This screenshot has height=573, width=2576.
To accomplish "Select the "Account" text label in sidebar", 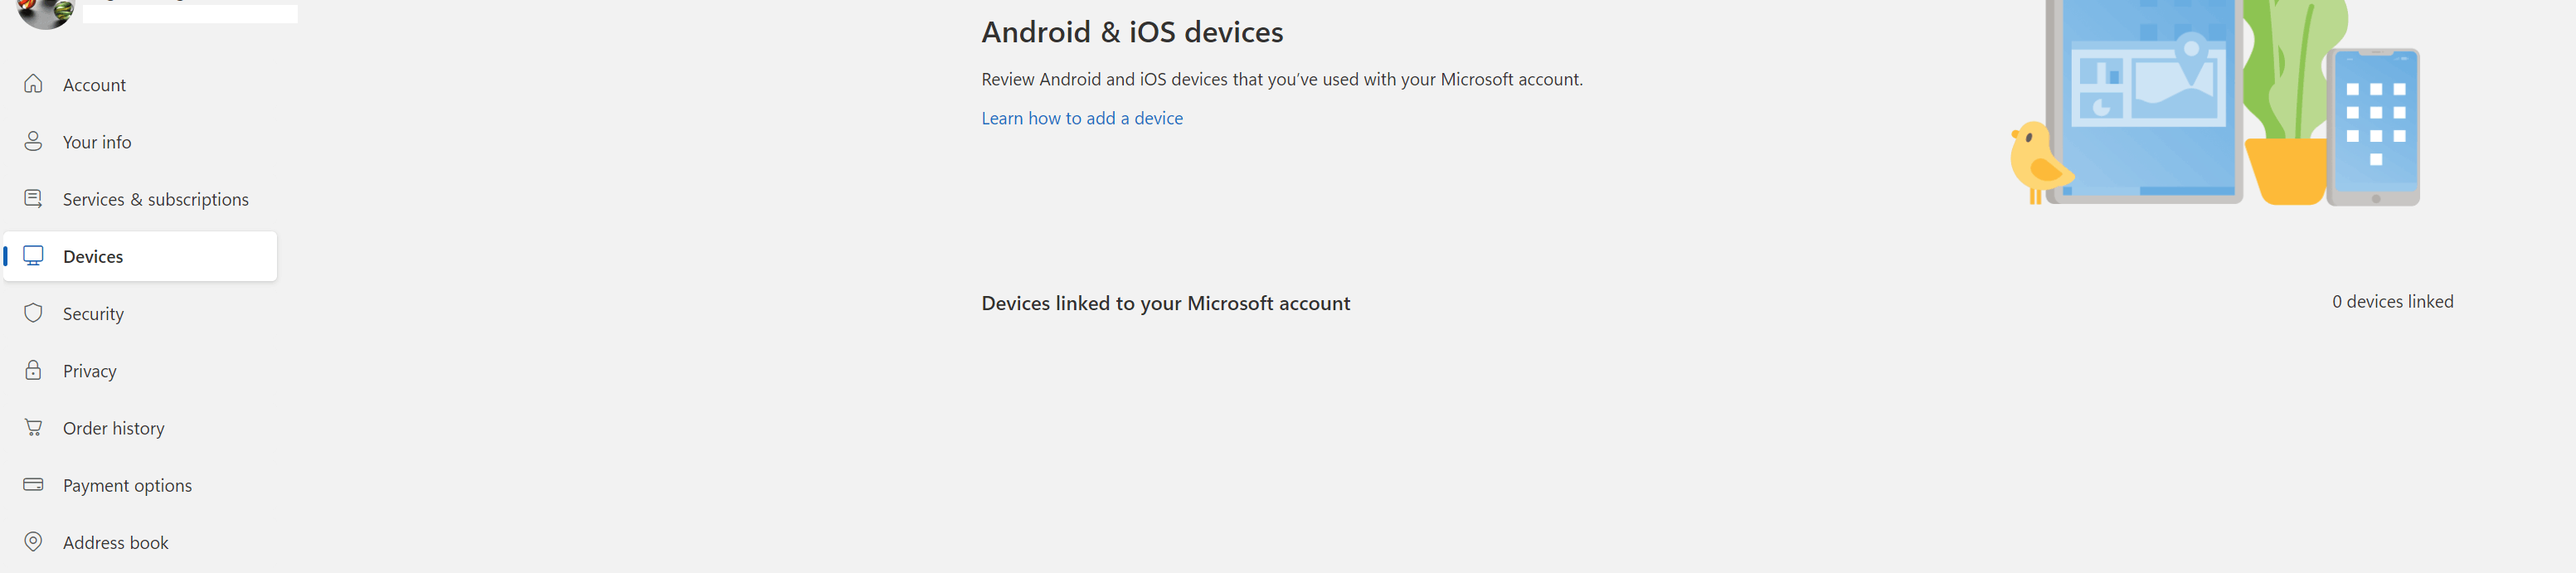I will pos(94,85).
